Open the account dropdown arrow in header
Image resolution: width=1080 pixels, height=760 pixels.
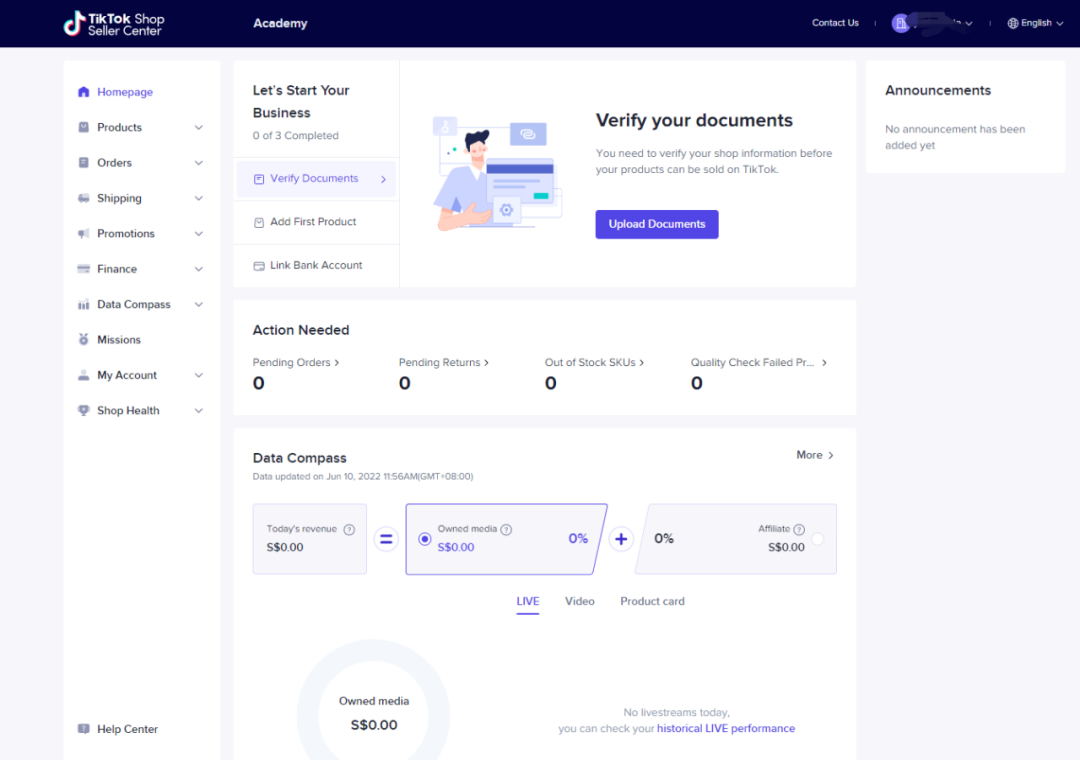pos(969,23)
